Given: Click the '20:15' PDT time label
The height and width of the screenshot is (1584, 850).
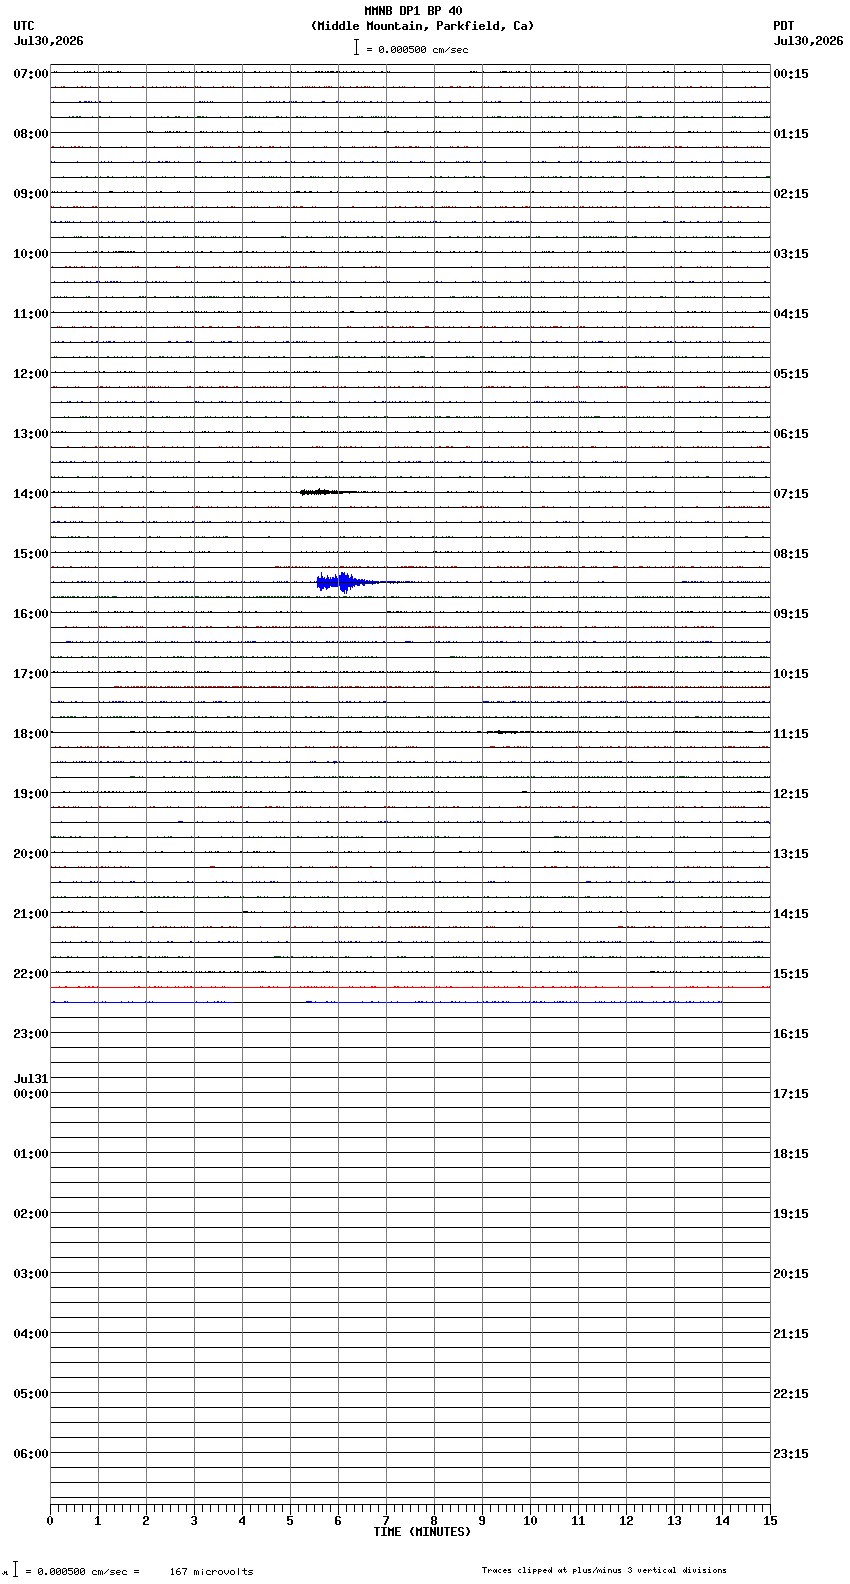Looking at the screenshot, I should tap(791, 1274).
